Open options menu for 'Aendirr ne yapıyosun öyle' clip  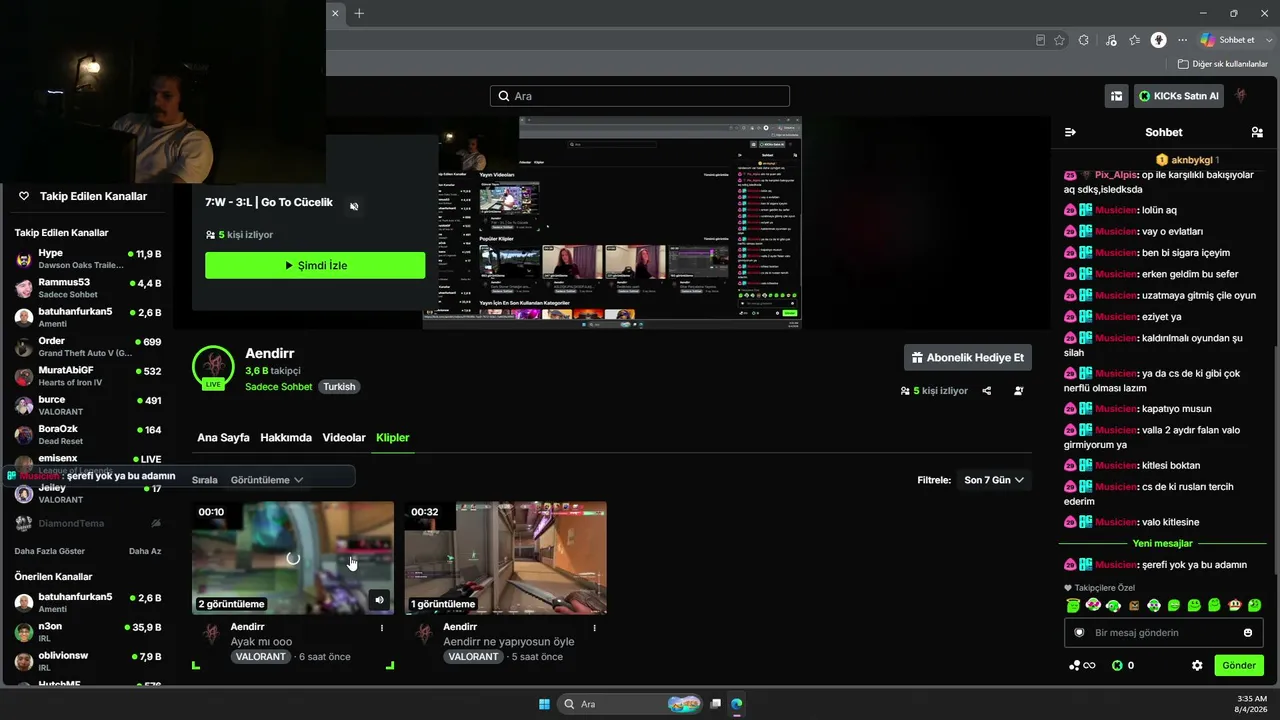pyautogui.click(x=595, y=628)
